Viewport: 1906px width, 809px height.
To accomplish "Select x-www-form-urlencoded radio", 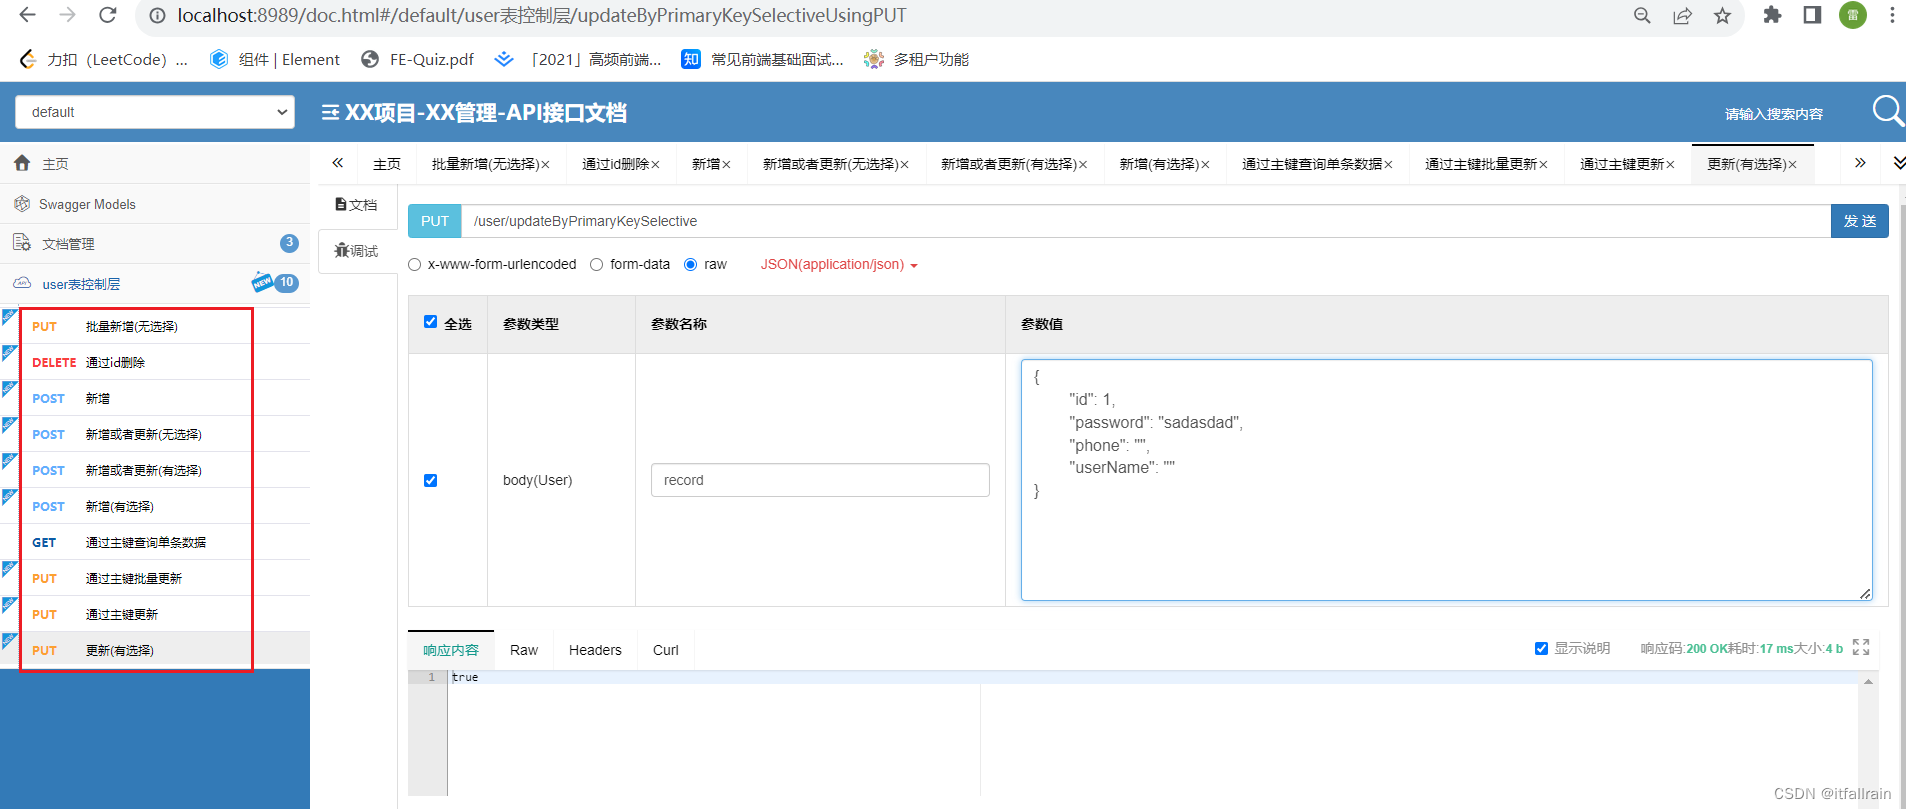I will (x=415, y=265).
